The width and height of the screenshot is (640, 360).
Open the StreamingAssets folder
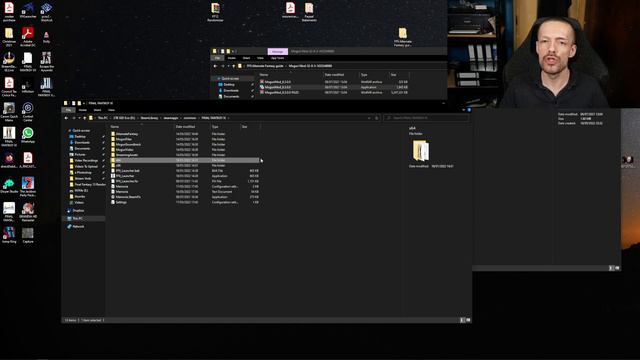coord(127,155)
